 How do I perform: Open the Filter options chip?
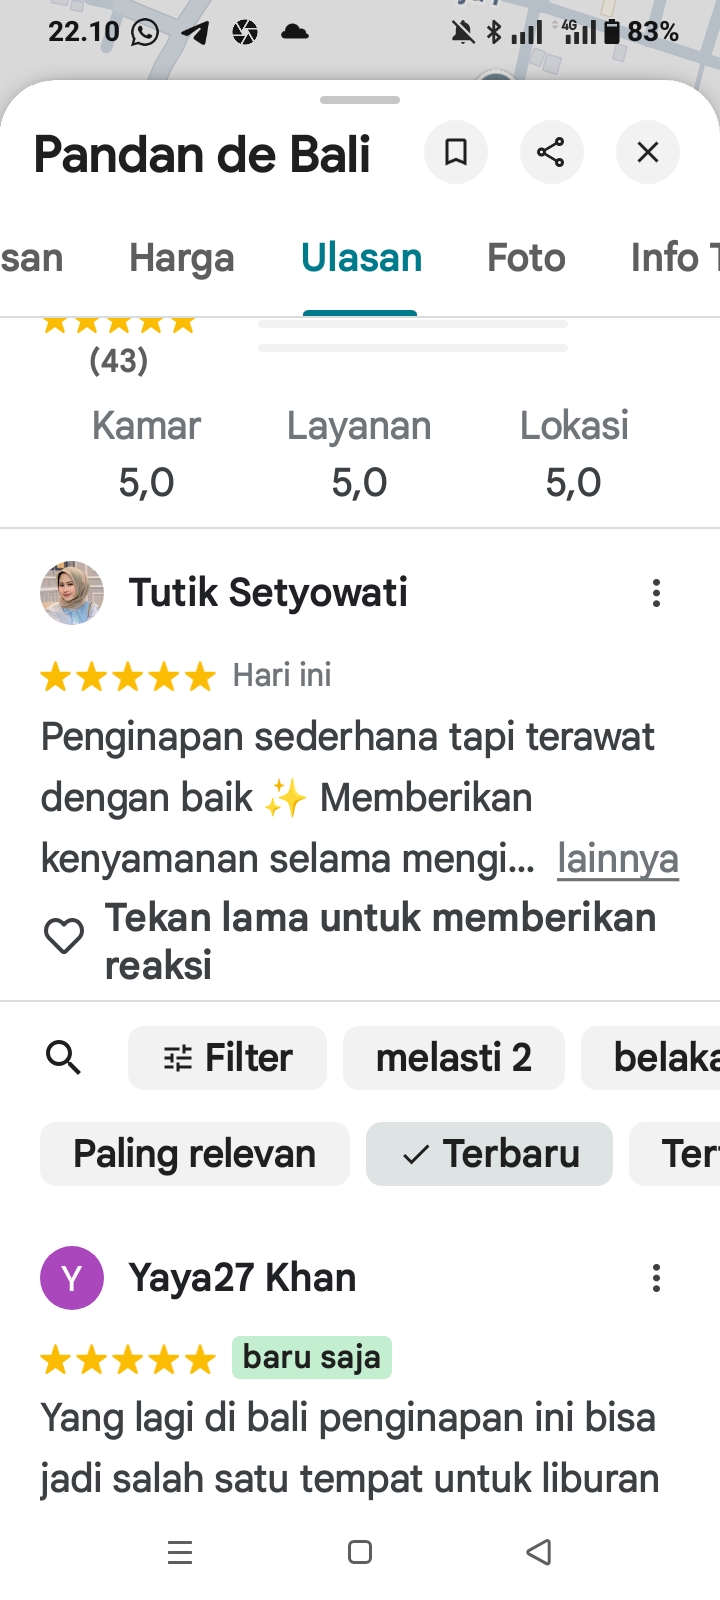227,1057
